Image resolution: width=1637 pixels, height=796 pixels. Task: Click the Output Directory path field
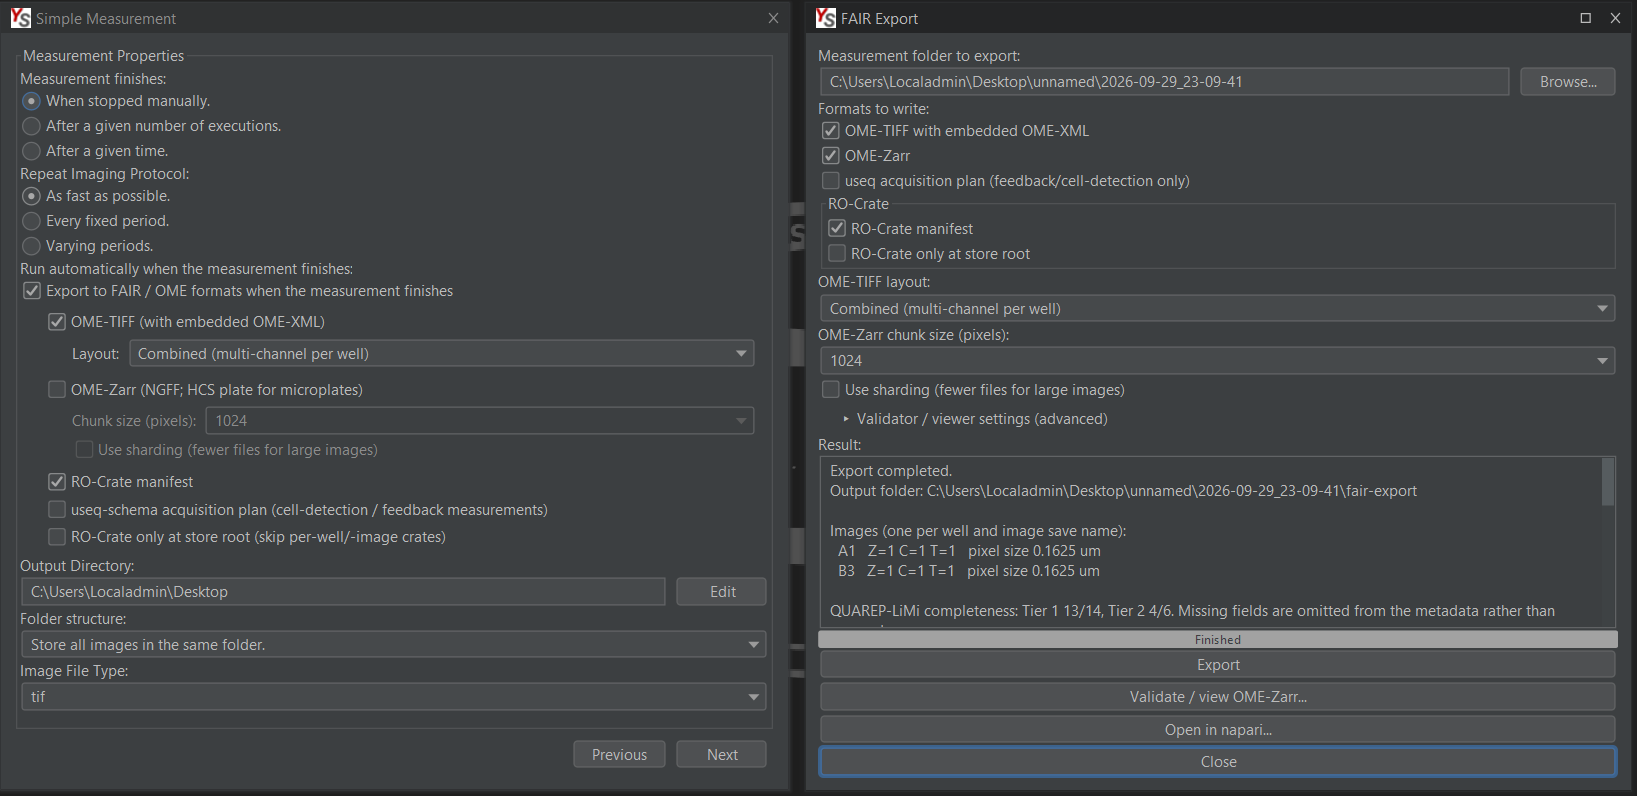(343, 592)
